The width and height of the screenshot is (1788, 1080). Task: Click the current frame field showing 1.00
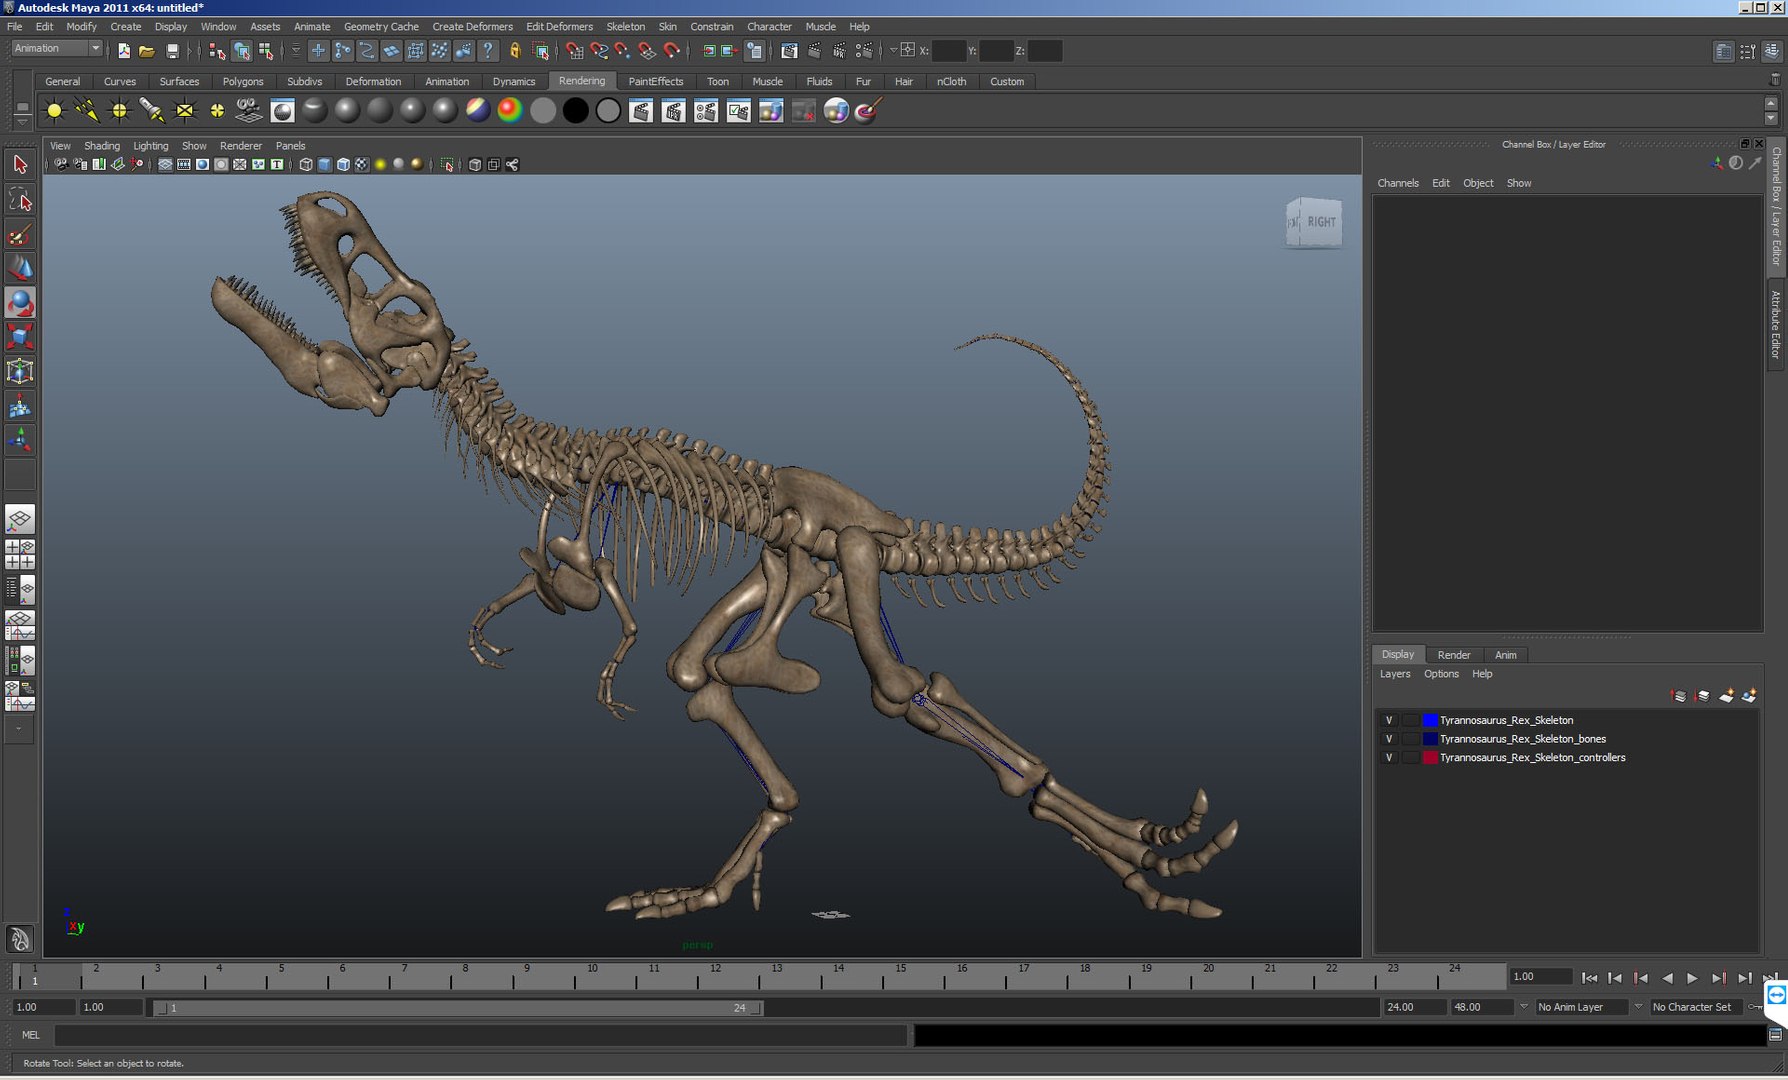pos(1541,977)
